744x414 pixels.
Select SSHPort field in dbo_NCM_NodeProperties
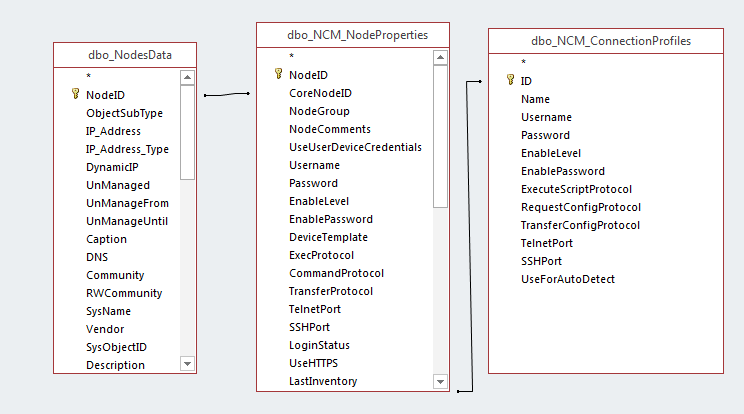tap(309, 328)
